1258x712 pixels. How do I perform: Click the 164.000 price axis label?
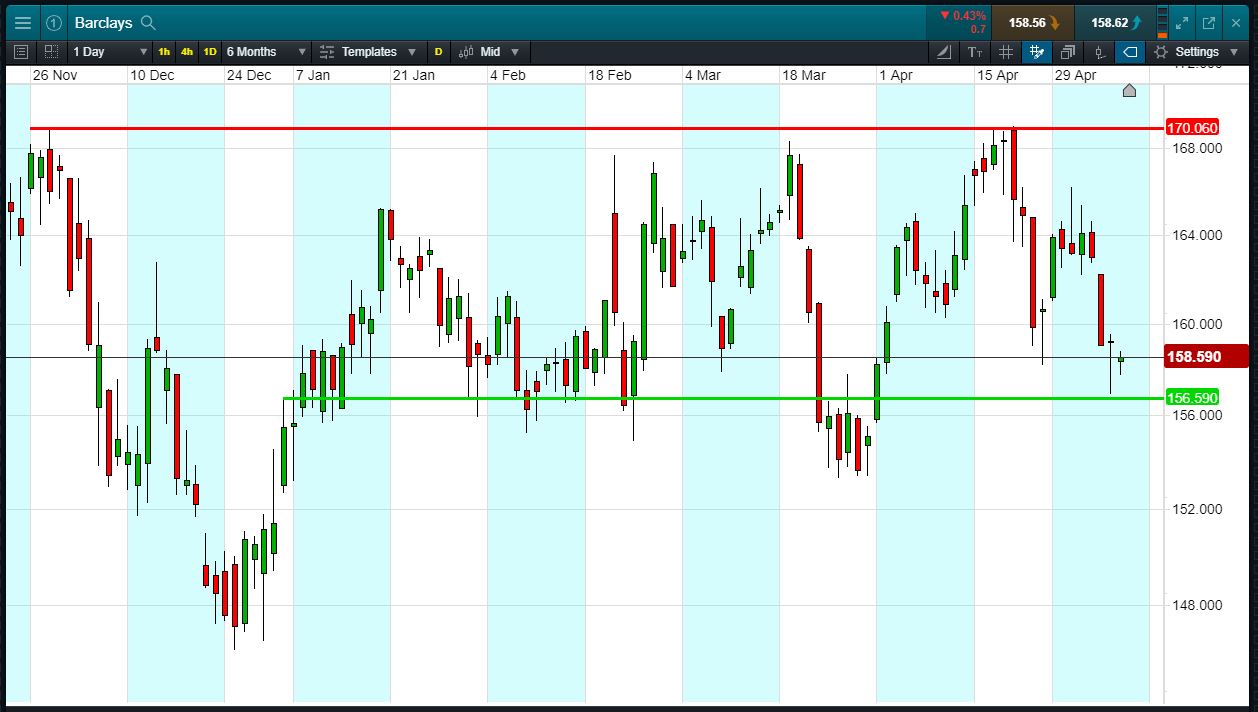click(1196, 236)
